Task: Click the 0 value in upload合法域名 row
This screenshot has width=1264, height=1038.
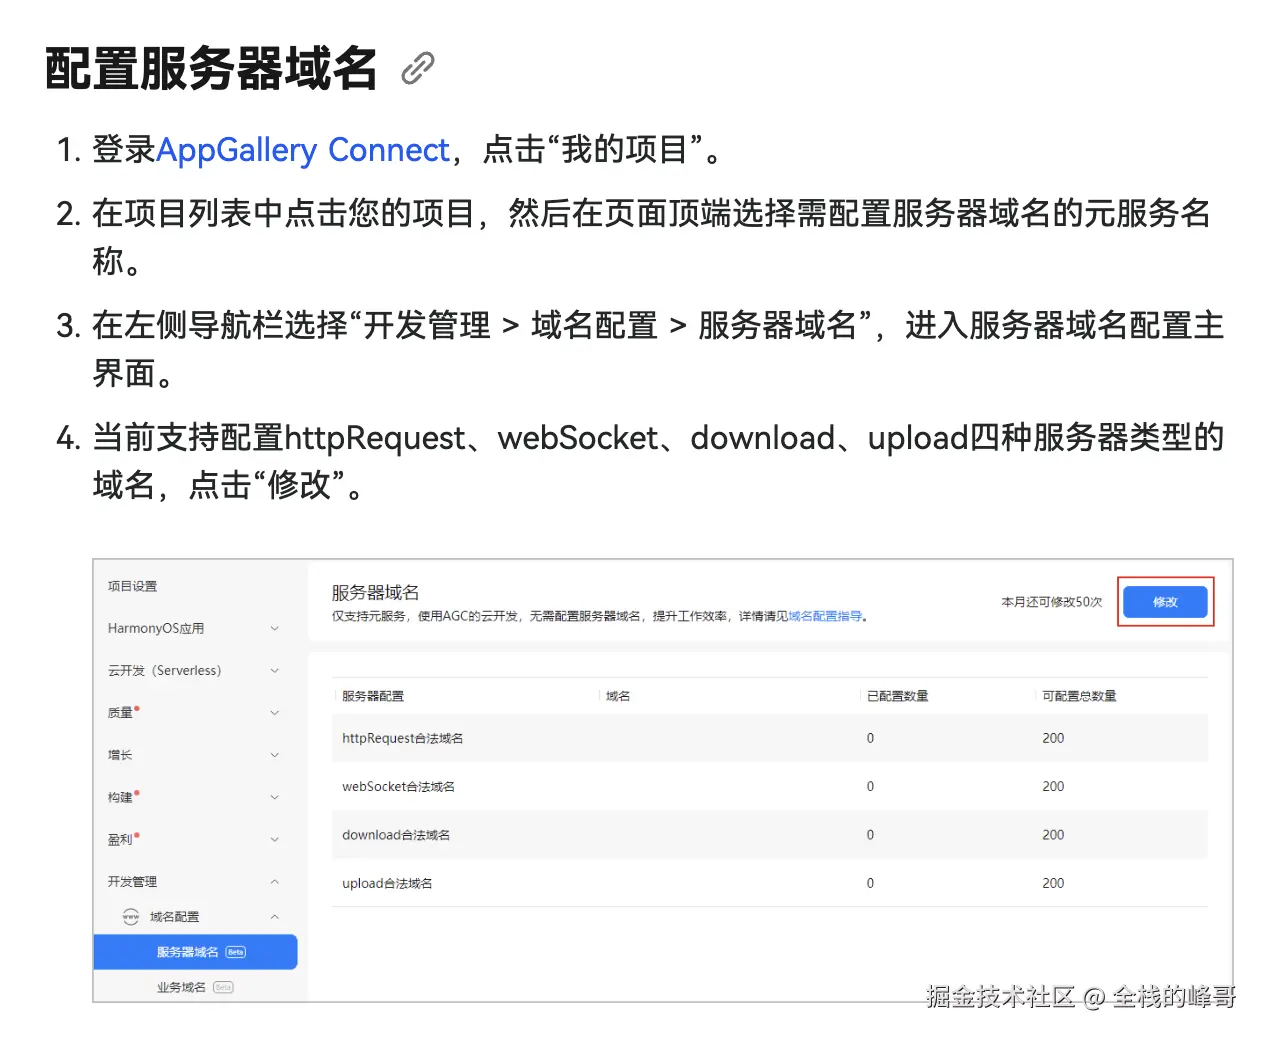Action: tap(870, 883)
